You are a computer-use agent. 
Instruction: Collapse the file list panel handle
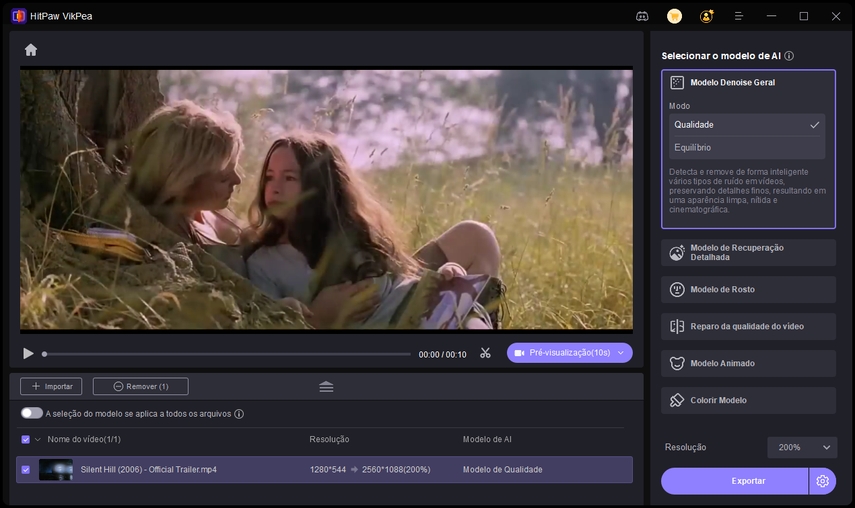[x=326, y=387]
